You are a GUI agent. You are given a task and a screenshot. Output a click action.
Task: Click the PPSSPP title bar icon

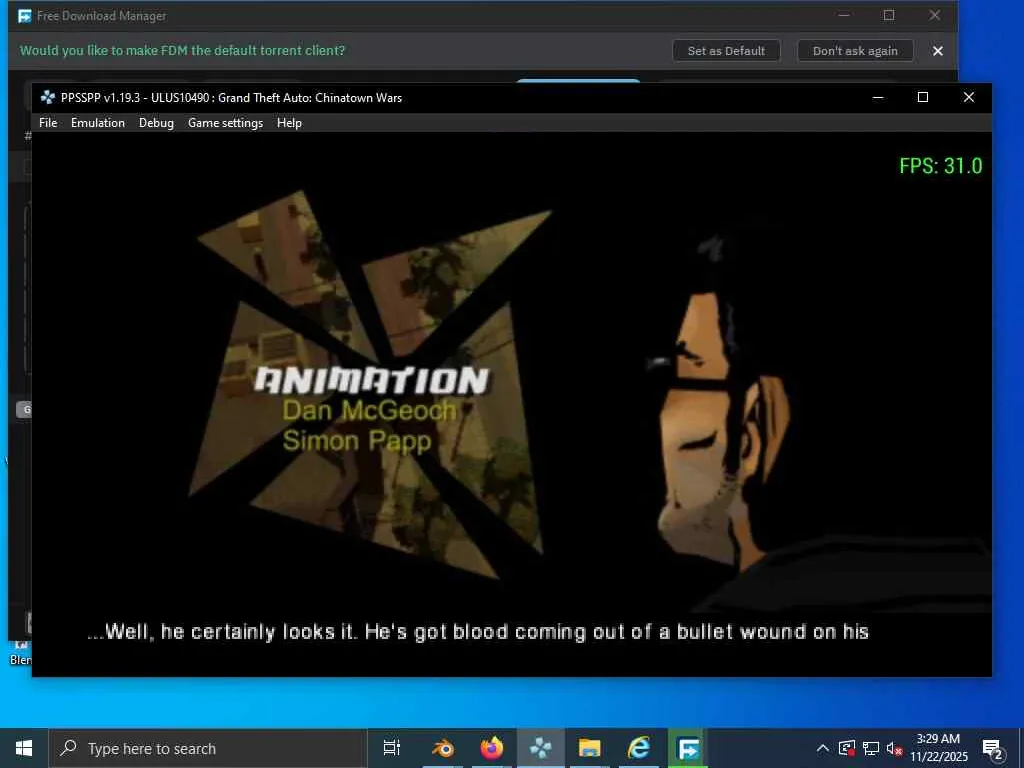[x=48, y=97]
